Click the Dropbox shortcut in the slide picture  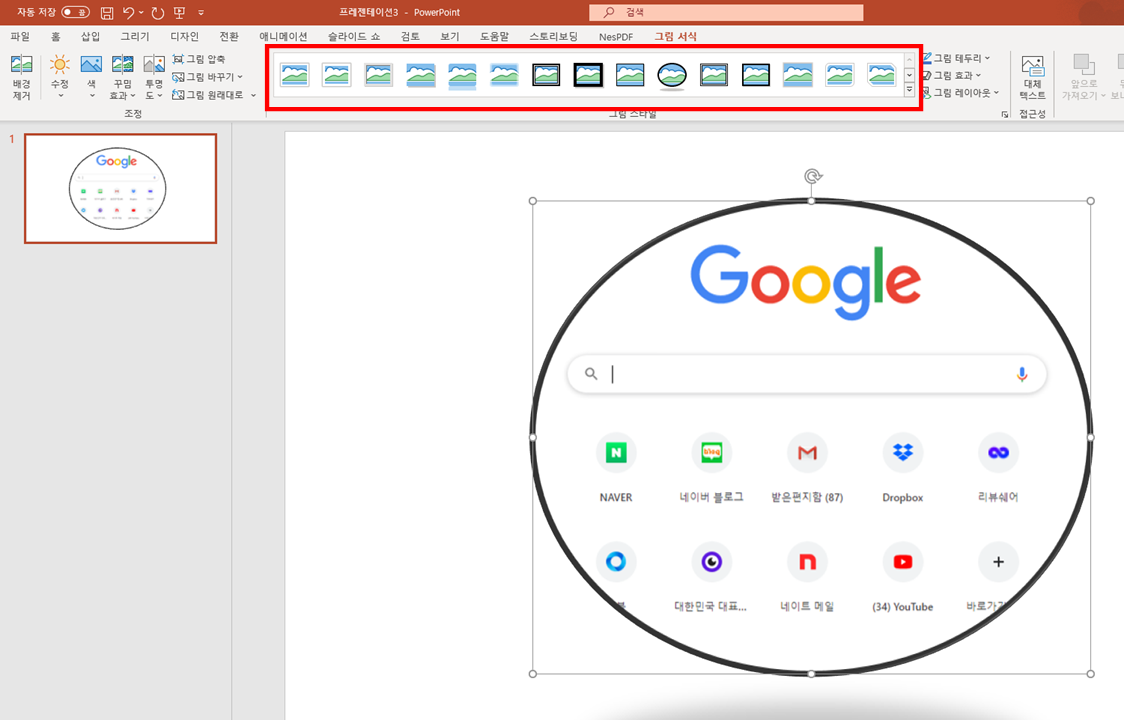902,468
